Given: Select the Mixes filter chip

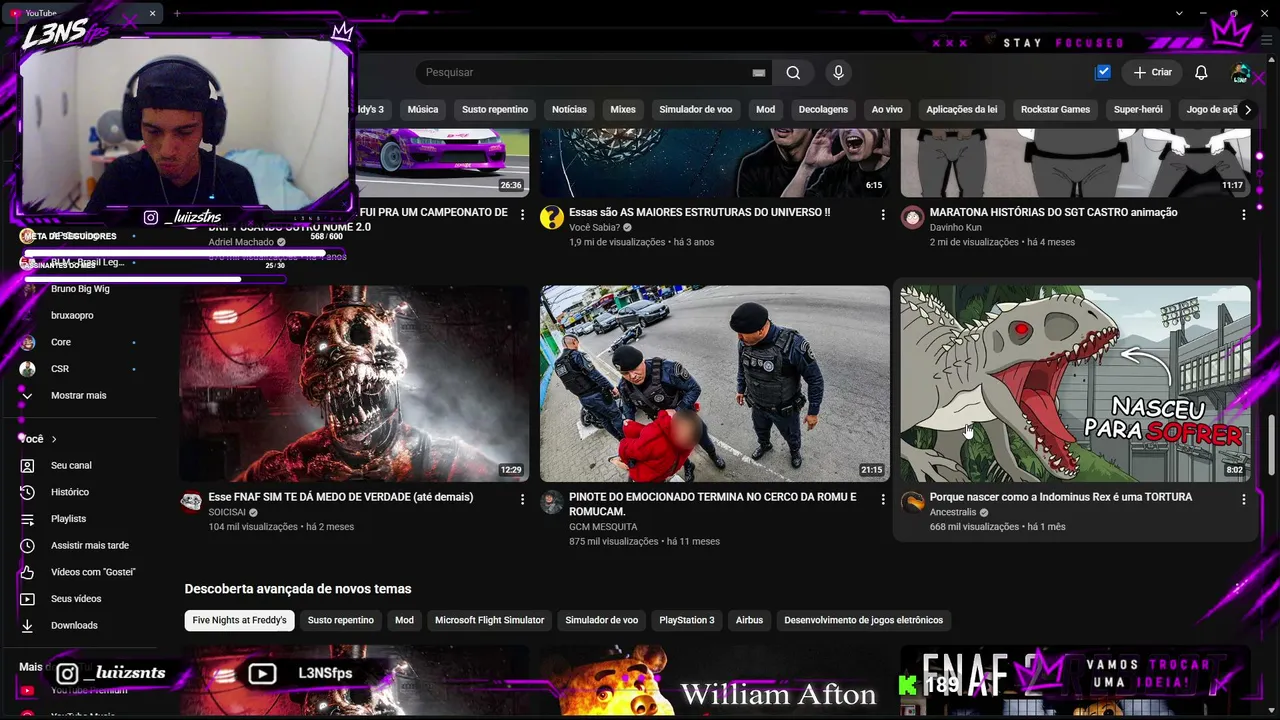Looking at the screenshot, I should click(x=623, y=110).
